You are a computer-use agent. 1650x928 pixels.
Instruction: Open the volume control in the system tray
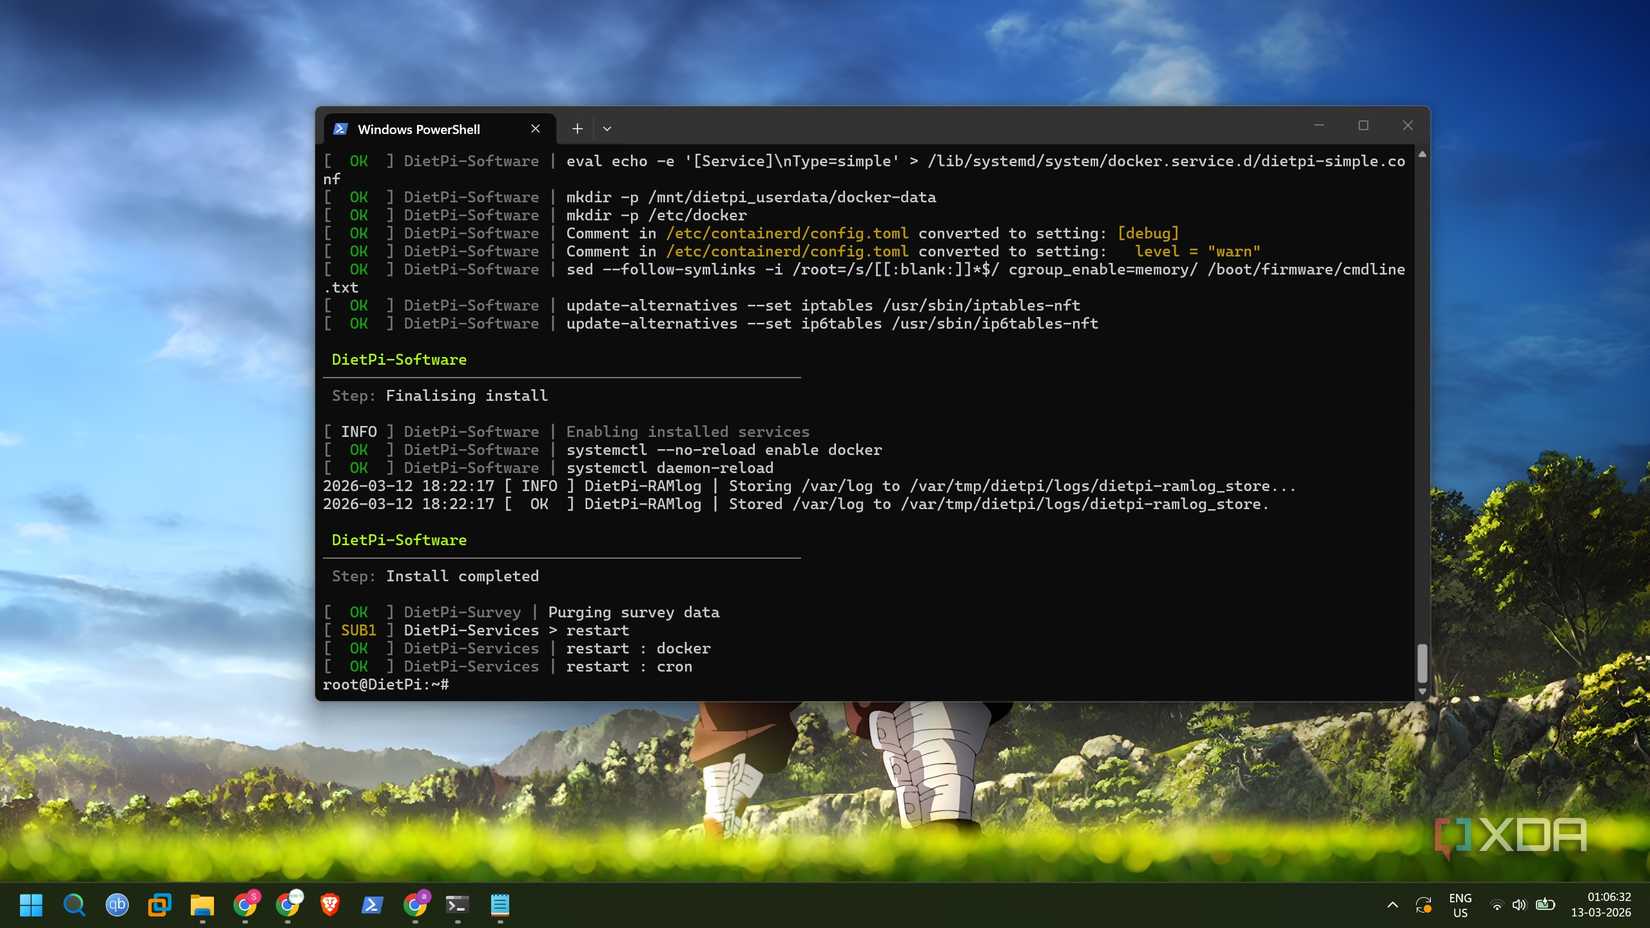pos(1518,905)
